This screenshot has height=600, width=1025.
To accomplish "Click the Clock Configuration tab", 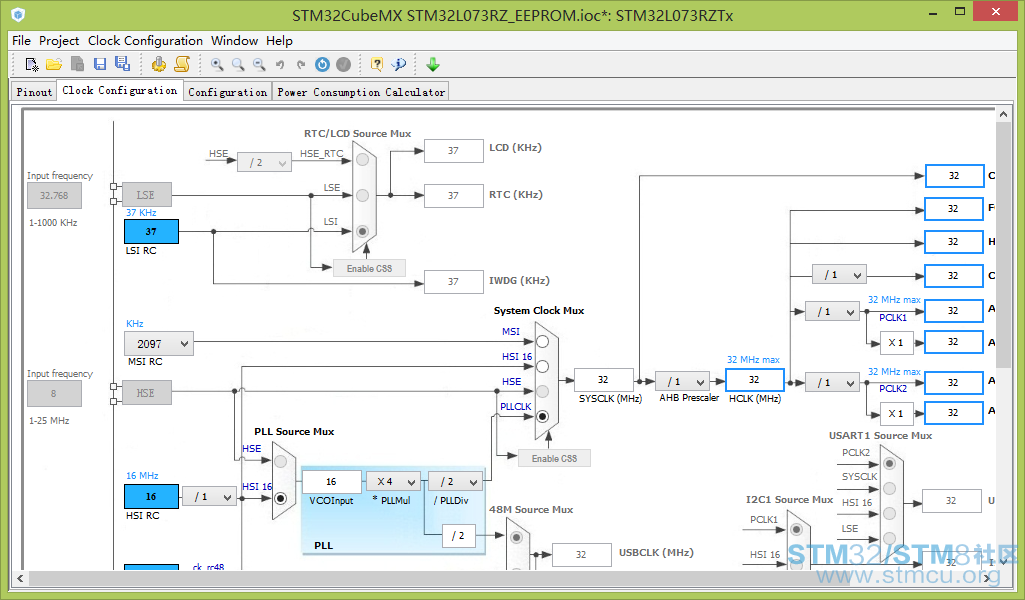I will (120, 90).
